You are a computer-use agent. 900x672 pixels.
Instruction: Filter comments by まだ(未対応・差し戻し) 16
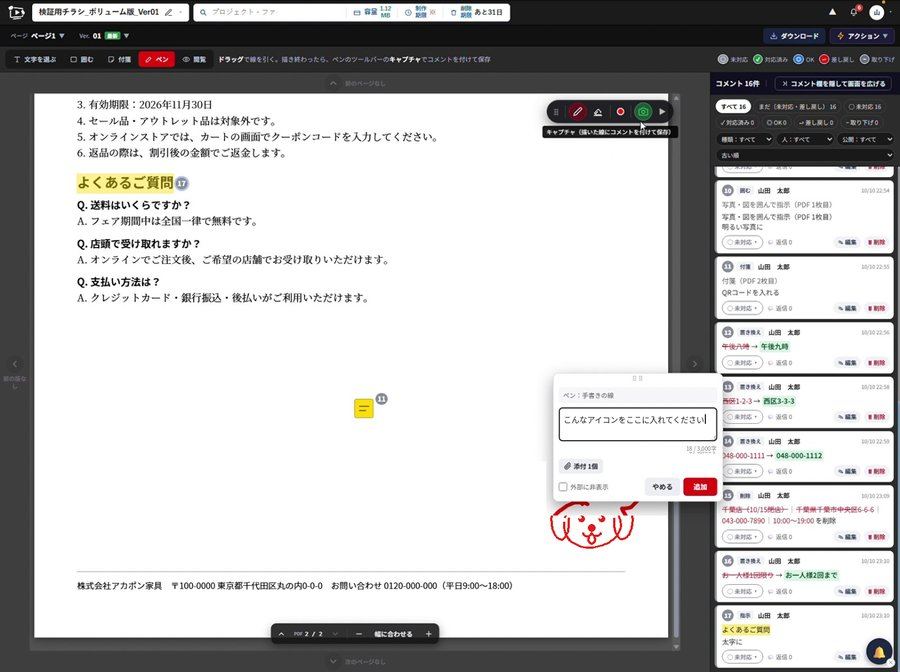(x=797, y=107)
